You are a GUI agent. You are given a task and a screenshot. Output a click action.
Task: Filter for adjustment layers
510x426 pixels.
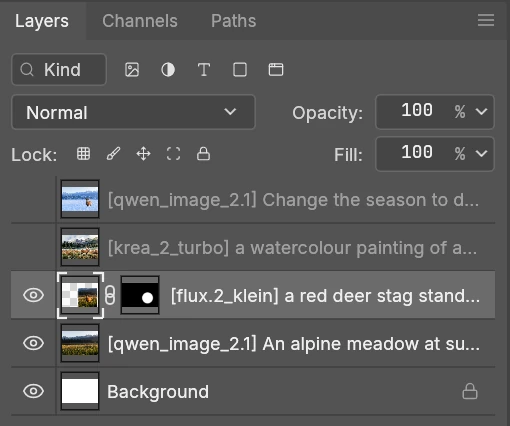168,70
